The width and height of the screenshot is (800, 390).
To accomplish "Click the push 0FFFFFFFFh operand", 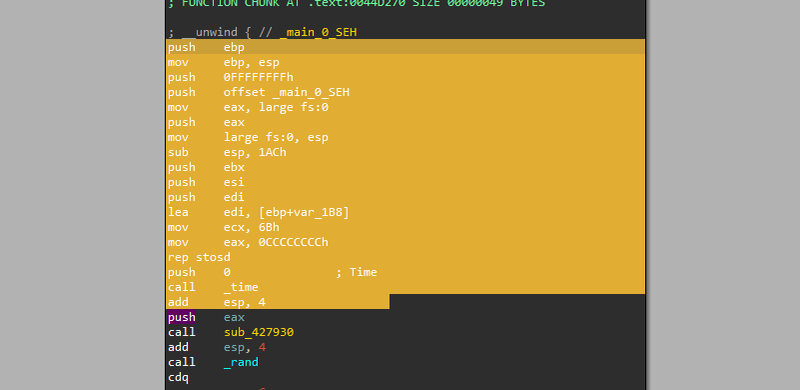I will pos(258,77).
